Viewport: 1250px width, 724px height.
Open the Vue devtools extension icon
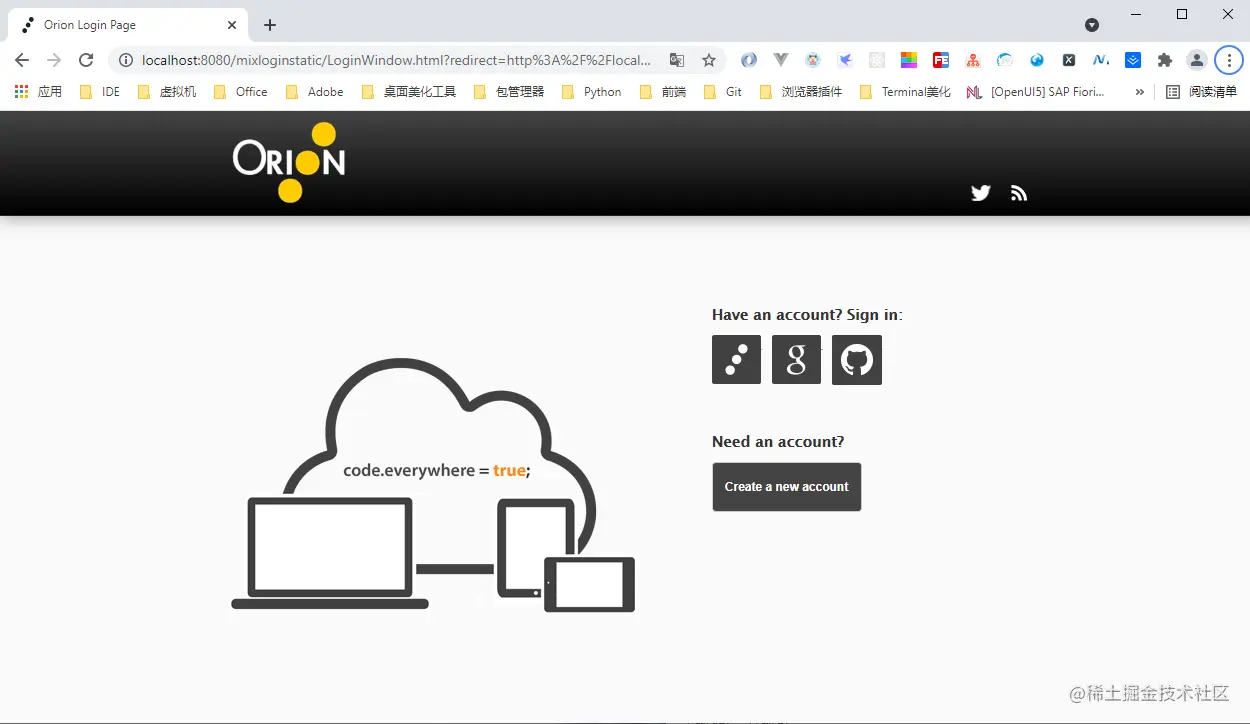pyautogui.click(x=781, y=60)
